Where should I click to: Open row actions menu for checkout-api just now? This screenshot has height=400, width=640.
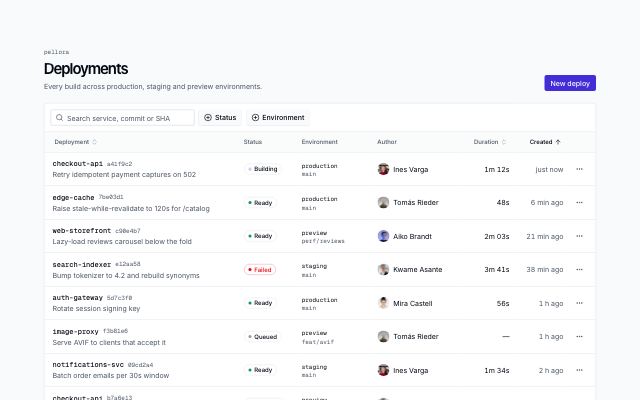(579, 169)
